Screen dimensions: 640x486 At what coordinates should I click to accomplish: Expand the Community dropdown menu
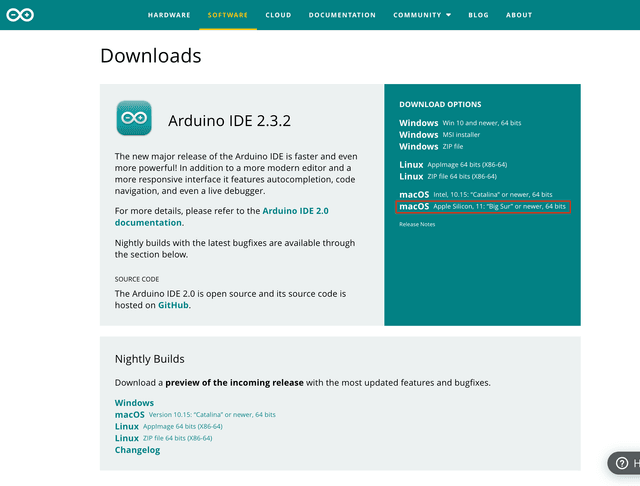421,15
